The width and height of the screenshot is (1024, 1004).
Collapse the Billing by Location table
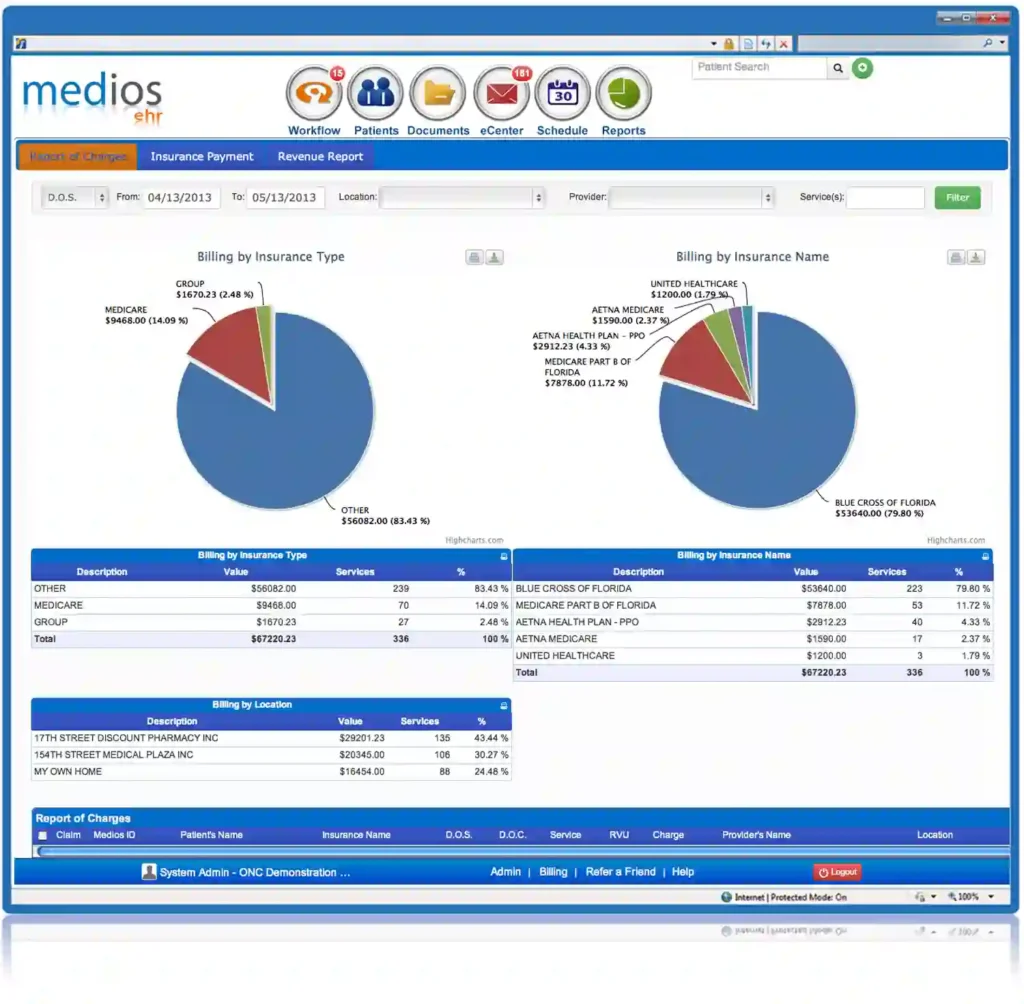(503, 704)
